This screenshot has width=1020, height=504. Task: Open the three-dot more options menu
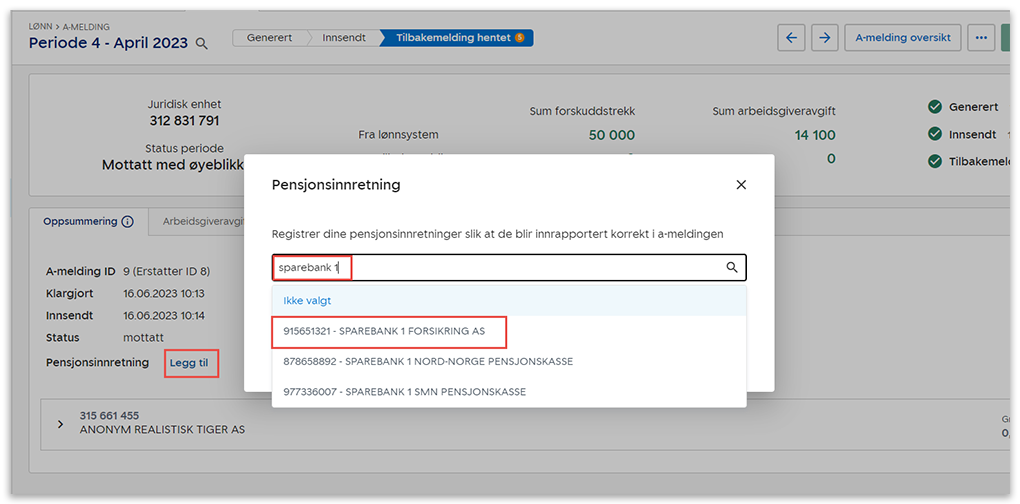pos(980,38)
